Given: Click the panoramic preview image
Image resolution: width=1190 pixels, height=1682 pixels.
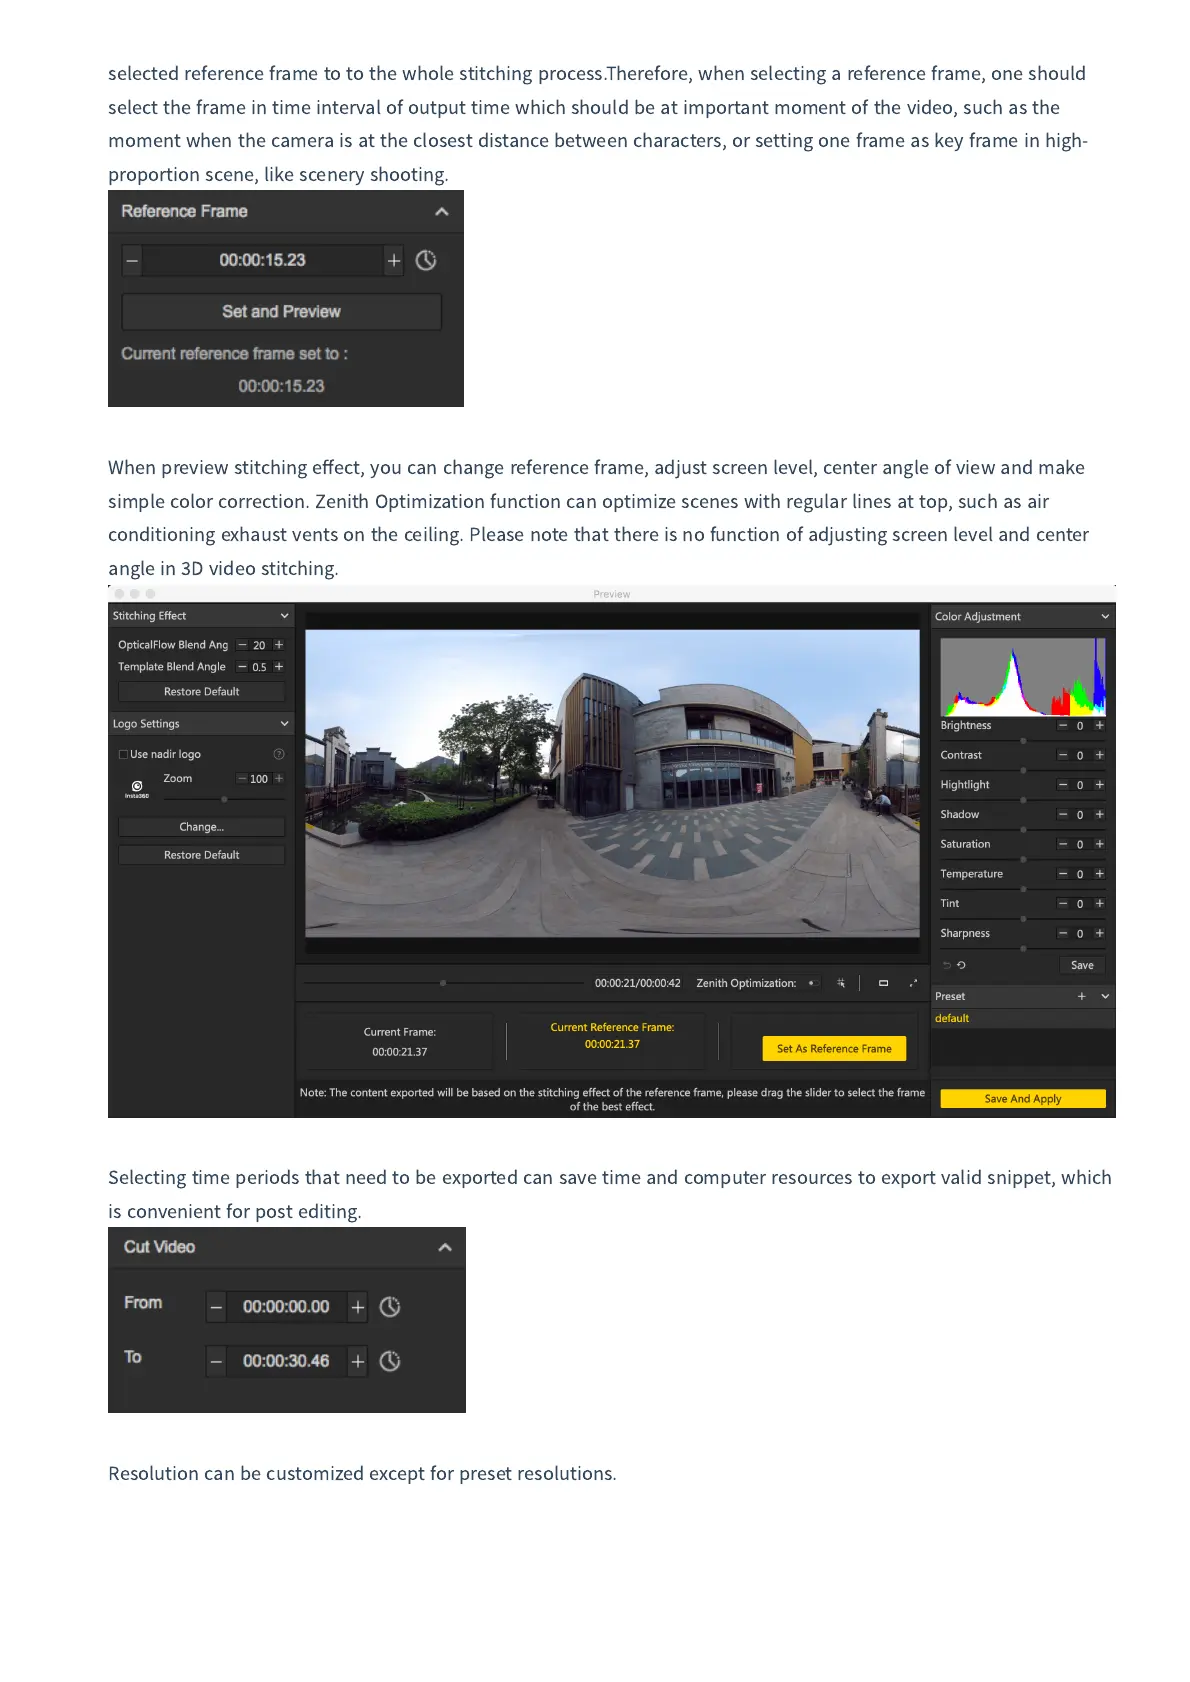Looking at the screenshot, I should [612, 783].
